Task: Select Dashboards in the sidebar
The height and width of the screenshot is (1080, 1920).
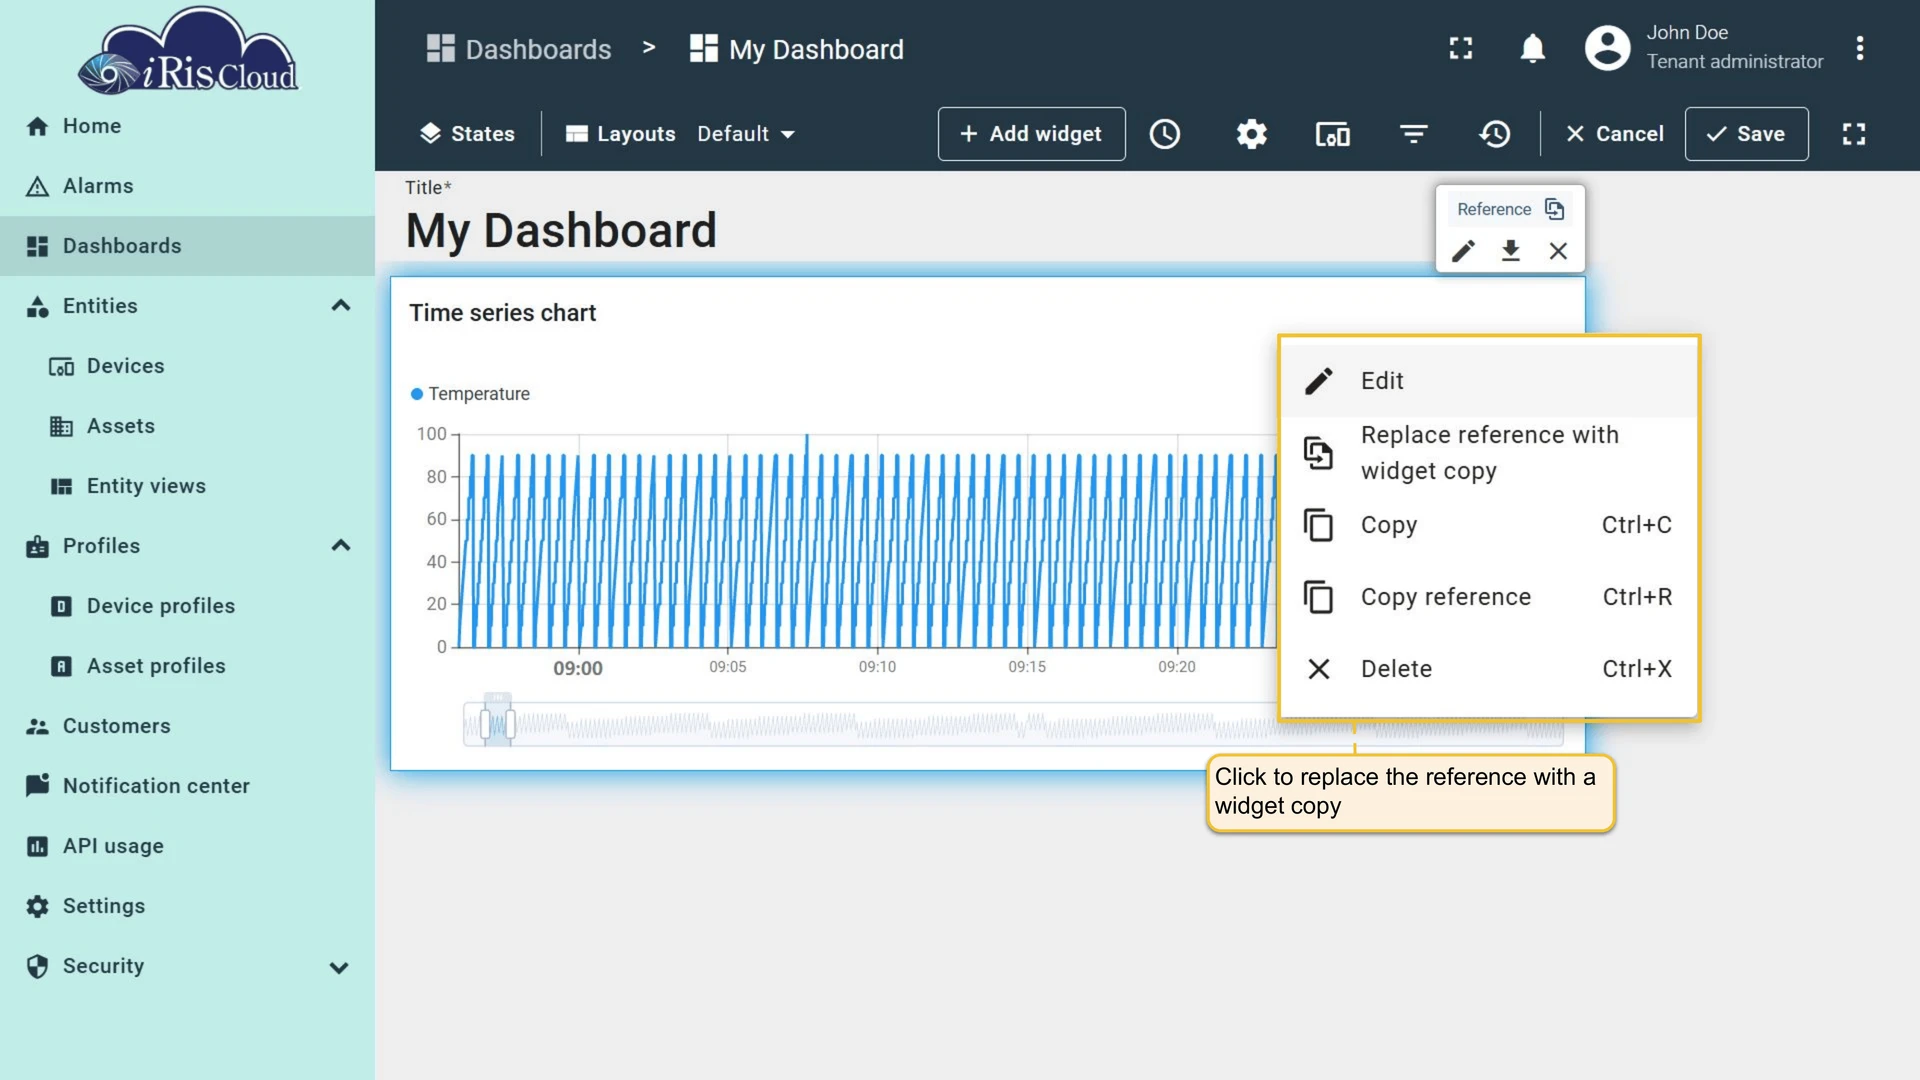Action: pos(187,246)
